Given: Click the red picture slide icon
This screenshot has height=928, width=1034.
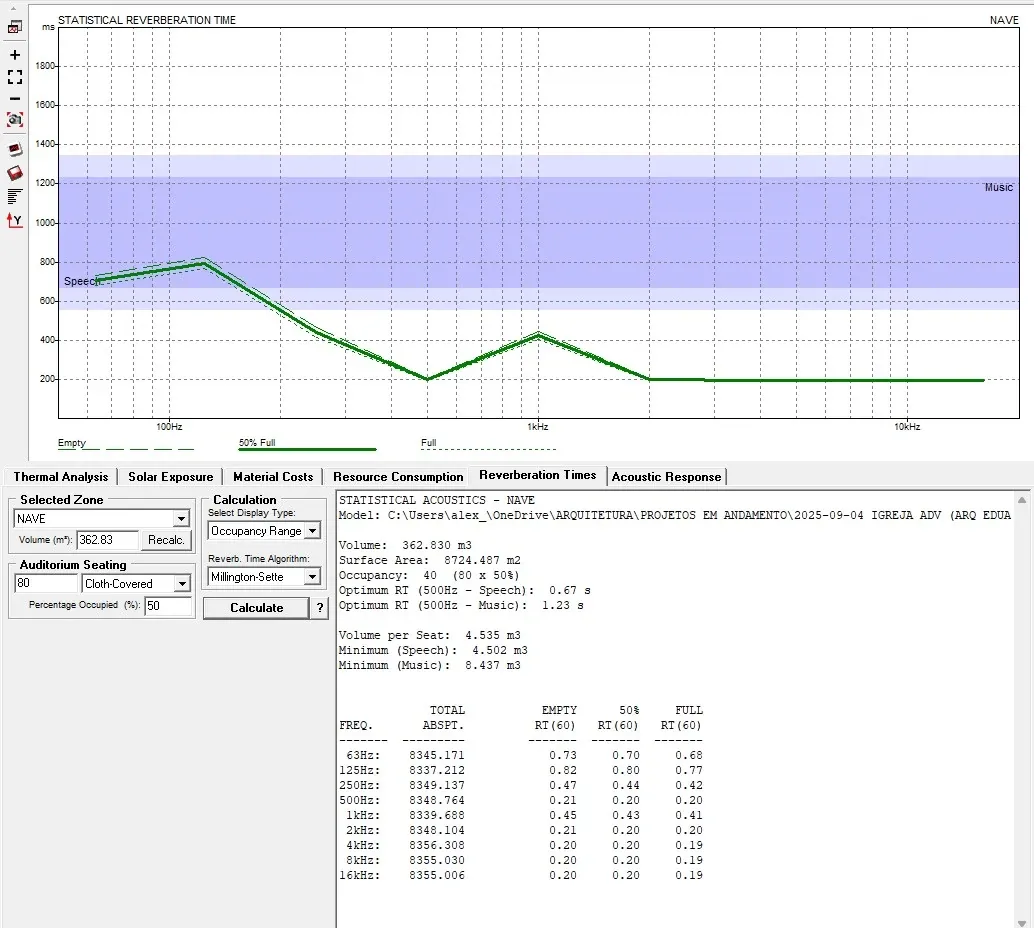Looking at the screenshot, I should tap(15, 149).
